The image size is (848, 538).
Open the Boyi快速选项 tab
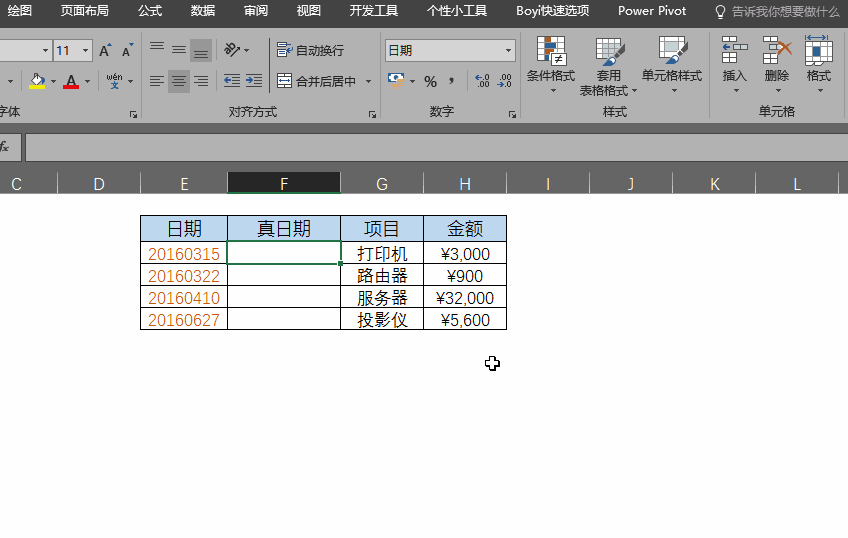click(x=553, y=11)
